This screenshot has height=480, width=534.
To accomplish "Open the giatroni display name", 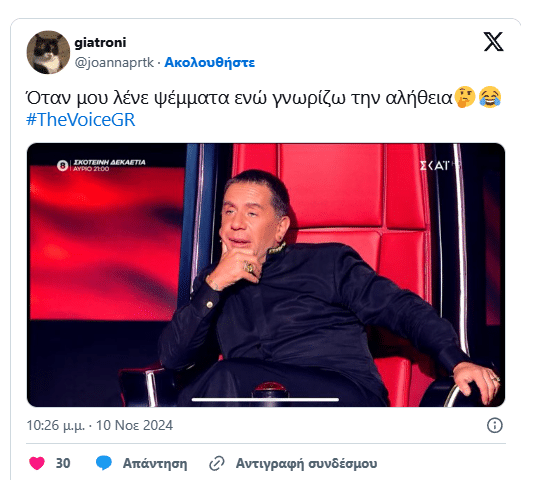I will click(x=100, y=43).
